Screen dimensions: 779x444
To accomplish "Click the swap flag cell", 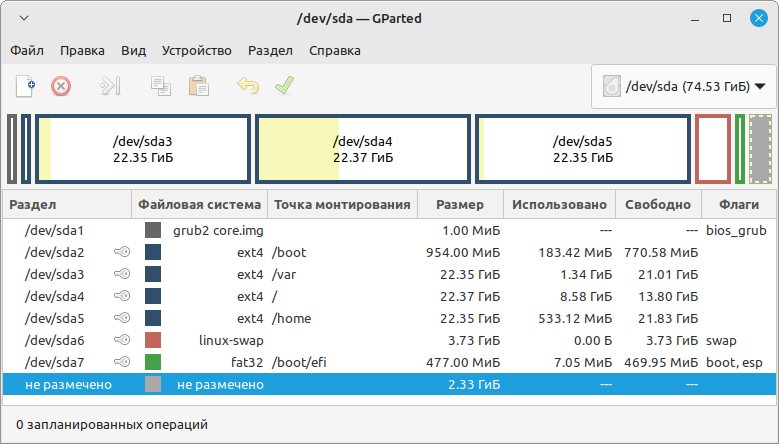I will (721, 341).
